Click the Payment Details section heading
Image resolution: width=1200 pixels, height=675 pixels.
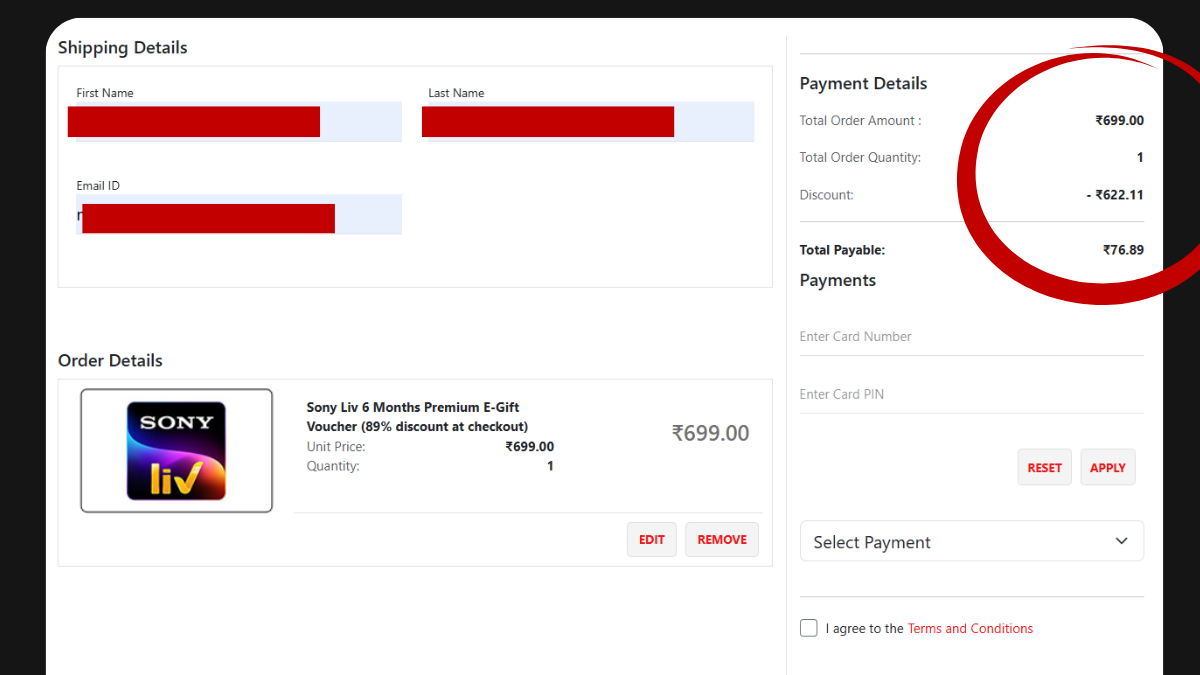[x=863, y=83]
